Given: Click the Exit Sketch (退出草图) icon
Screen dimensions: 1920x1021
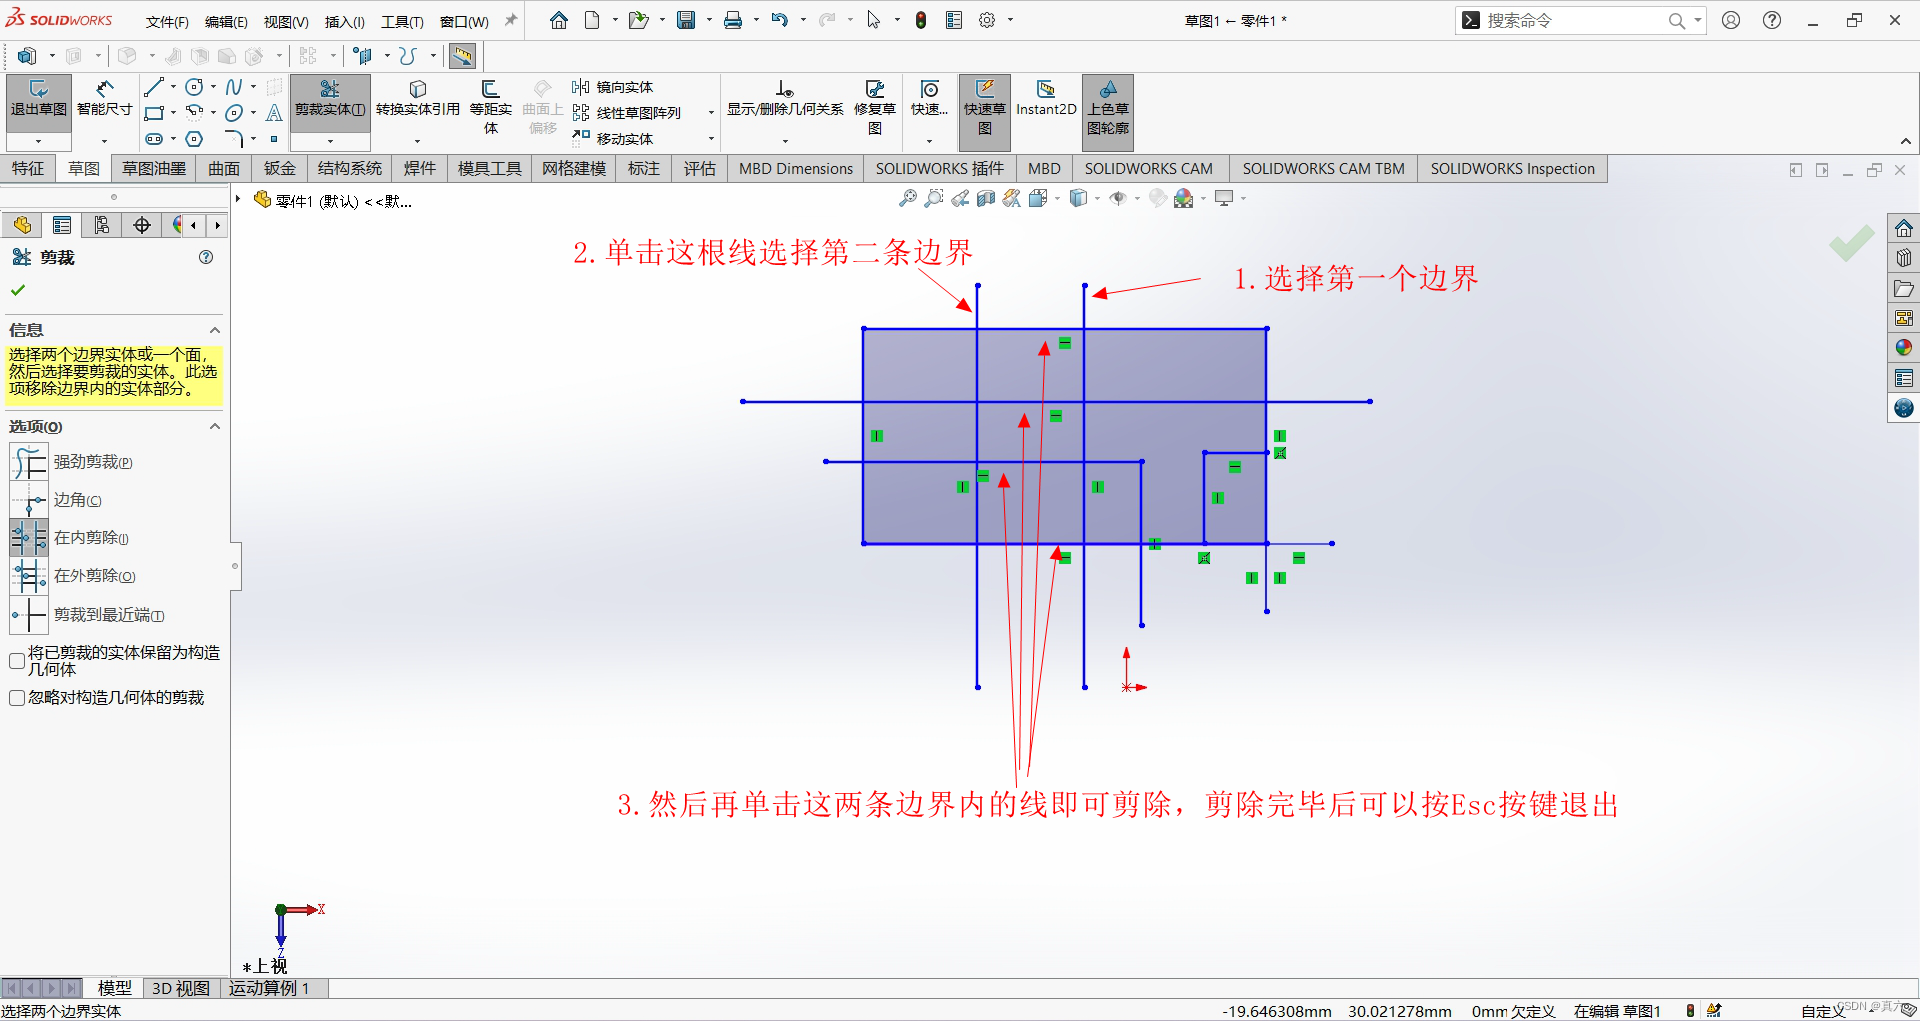Looking at the screenshot, I should [x=38, y=100].
